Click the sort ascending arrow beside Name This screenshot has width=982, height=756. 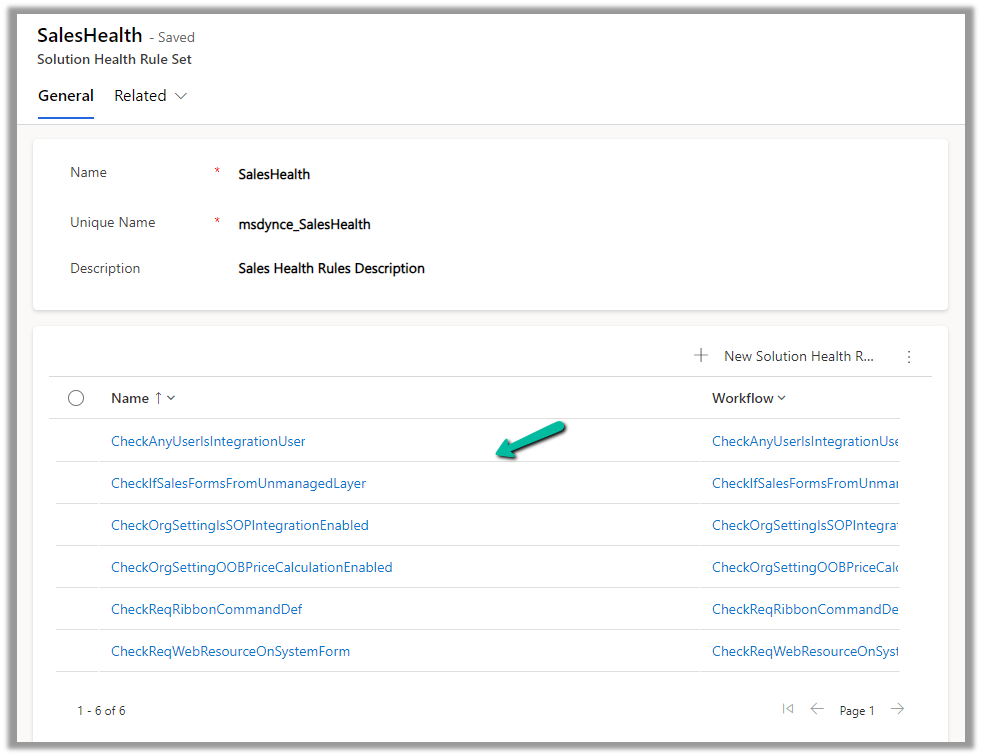point(158,398)
